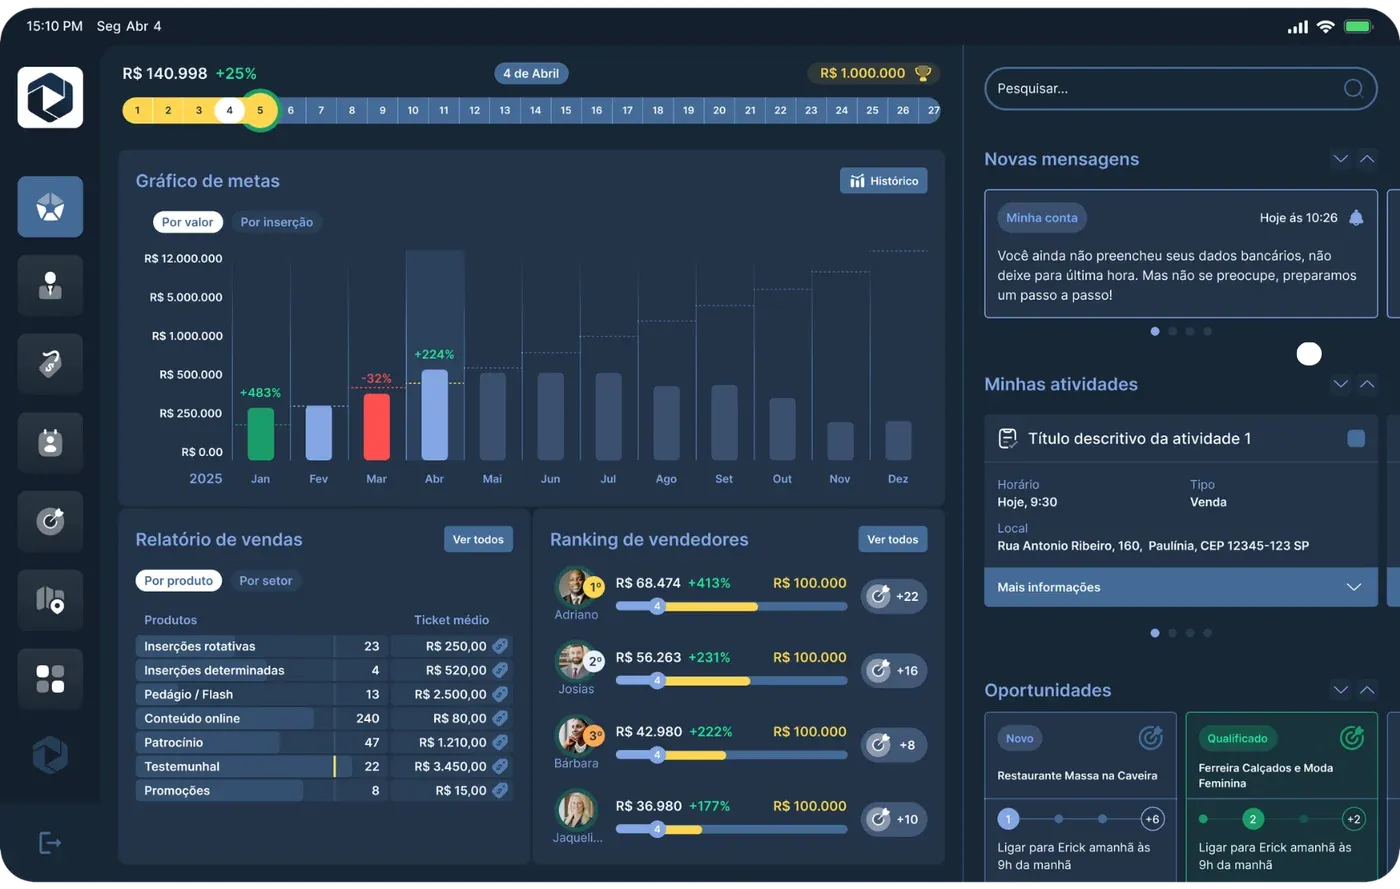The image size is (1400, 889).
Task: Click the bell icon on Minha conta message
Action: tap(1356, 217)
